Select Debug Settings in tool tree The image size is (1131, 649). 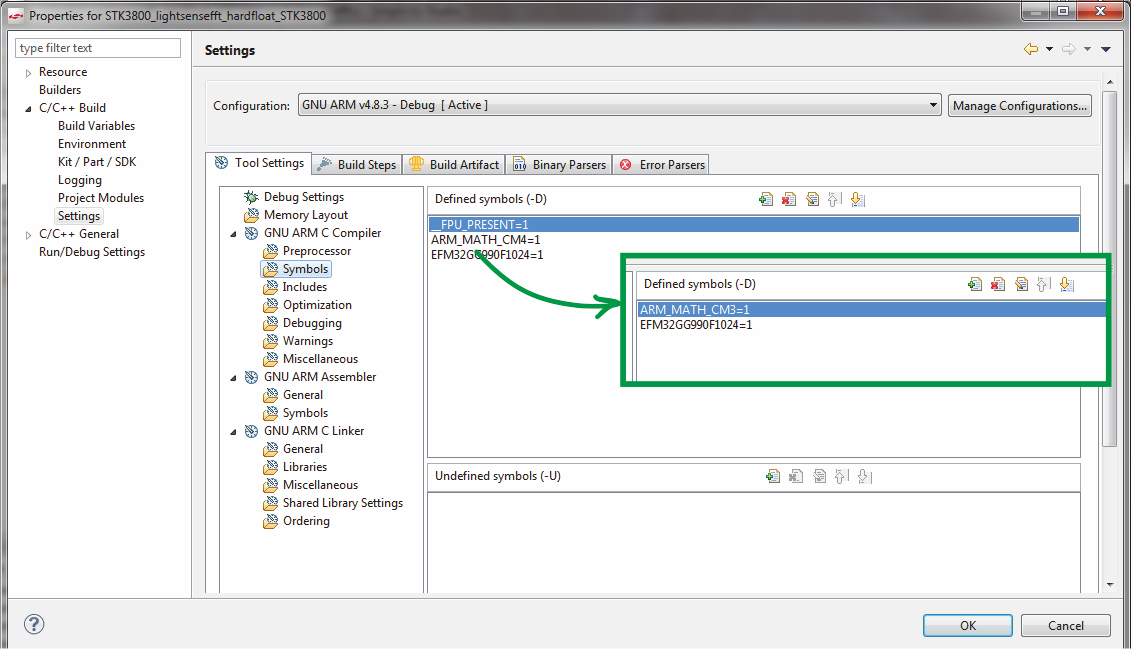(304, 197)
